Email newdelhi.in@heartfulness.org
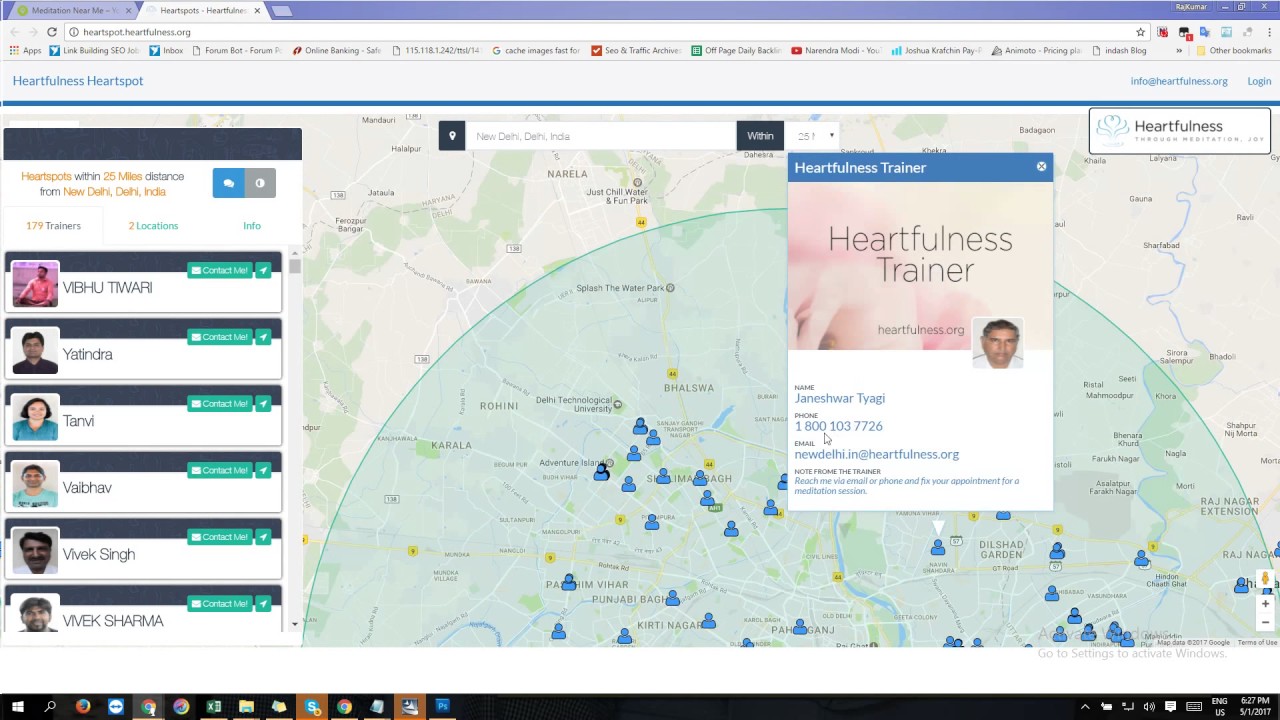This screenshot has height=720, width=1280. pos(876,454)
